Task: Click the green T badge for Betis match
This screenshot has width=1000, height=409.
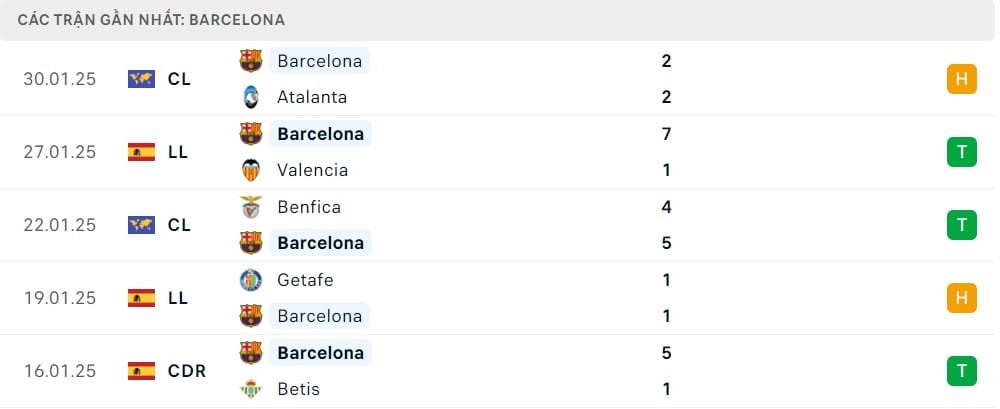Action: pyautogui.click(x=961, y=371)
